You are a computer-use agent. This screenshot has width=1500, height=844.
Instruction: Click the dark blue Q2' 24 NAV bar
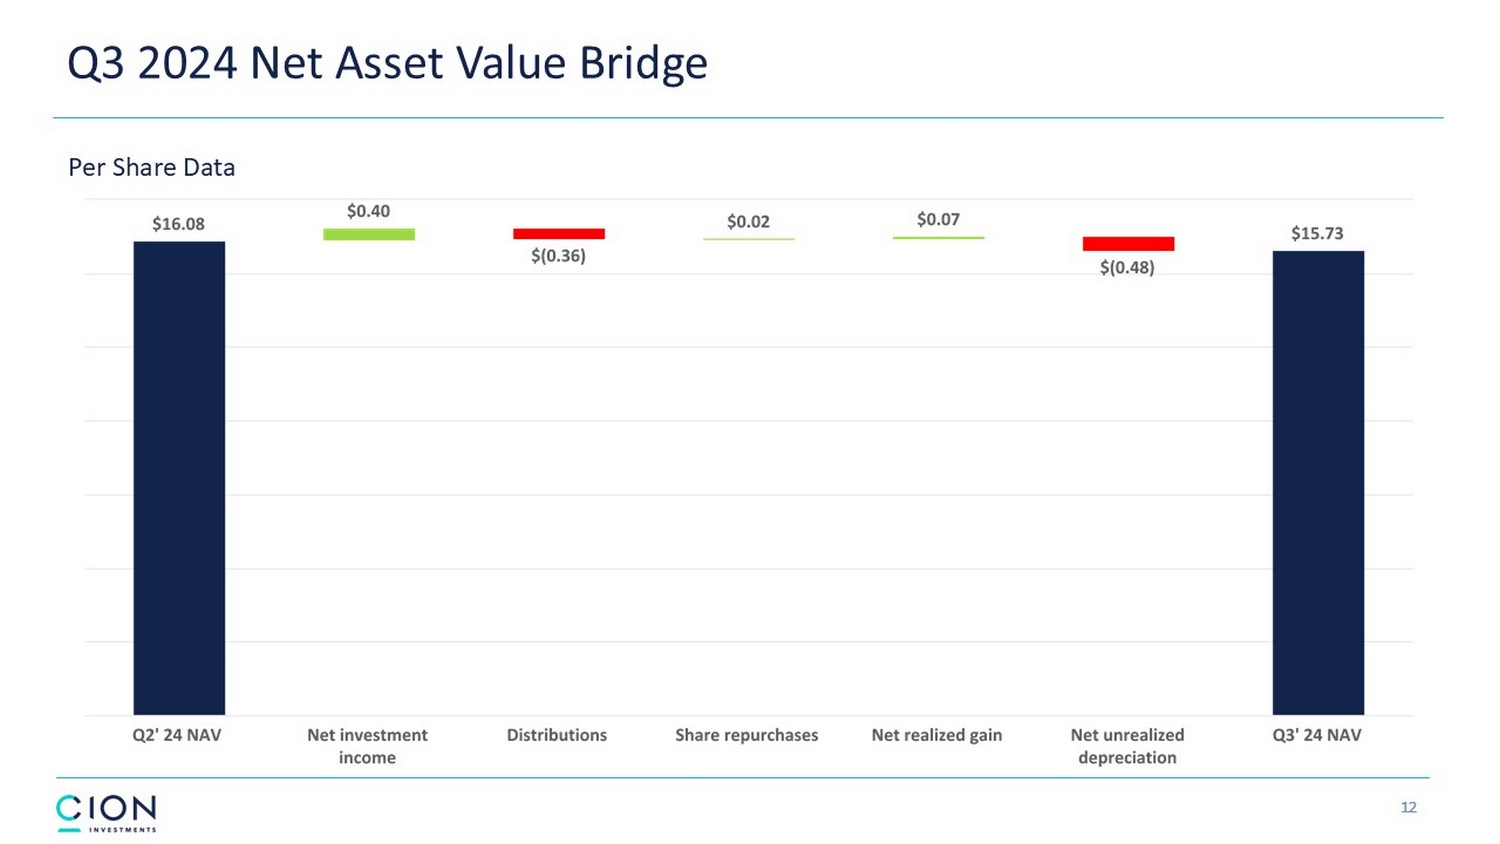[179, 478]
